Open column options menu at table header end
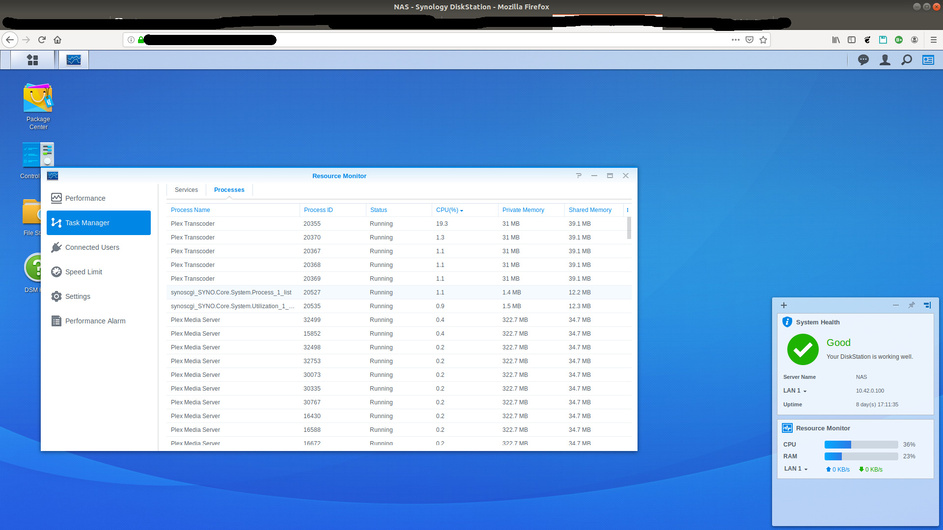The height and width of the screenshot is (530, 943). pos(628,210)
